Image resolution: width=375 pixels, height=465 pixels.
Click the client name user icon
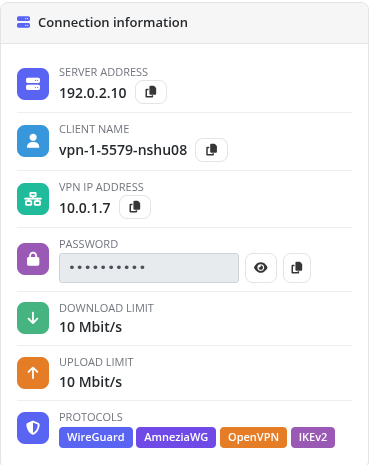33,141
